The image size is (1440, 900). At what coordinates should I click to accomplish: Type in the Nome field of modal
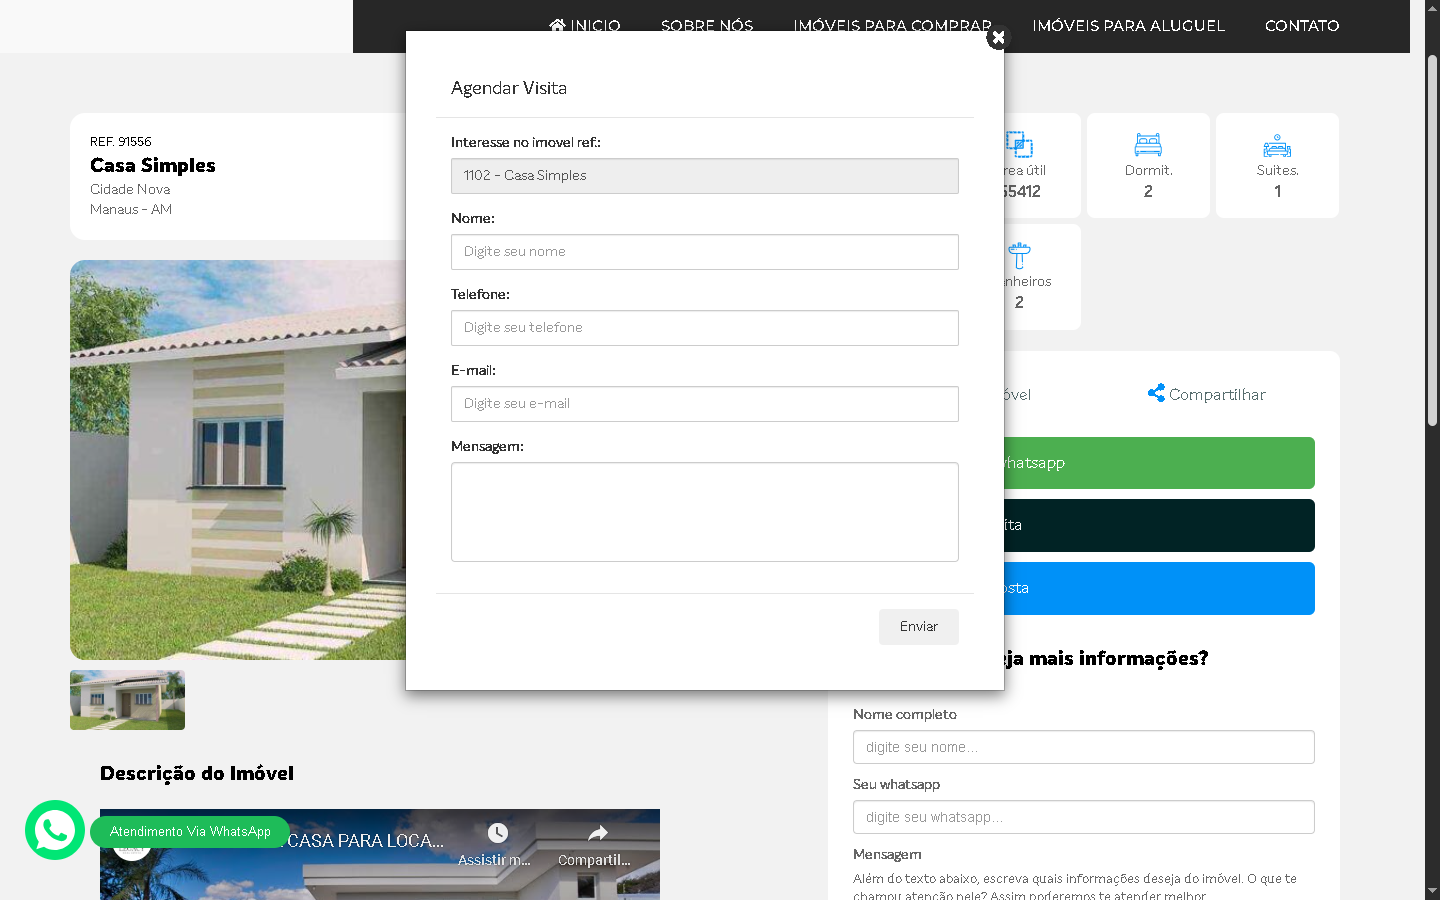click(704, 252)
